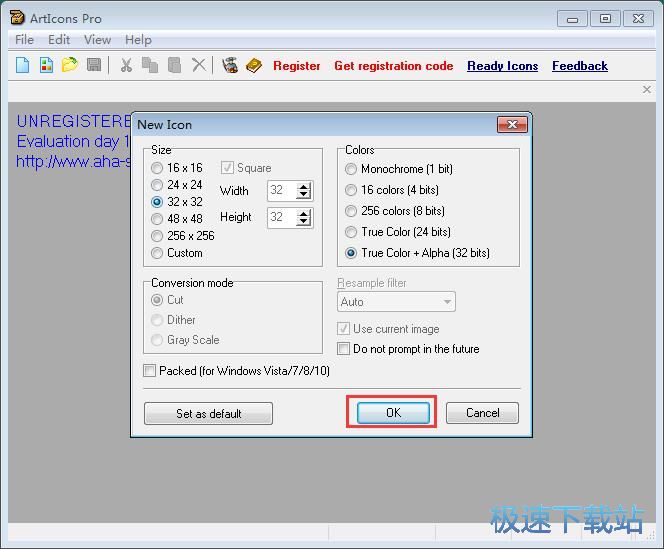Image resolution: width=664 pixels, height=549 pixels.
Task: Click the Delete X toolbar icon
Action: pos(199,66)
